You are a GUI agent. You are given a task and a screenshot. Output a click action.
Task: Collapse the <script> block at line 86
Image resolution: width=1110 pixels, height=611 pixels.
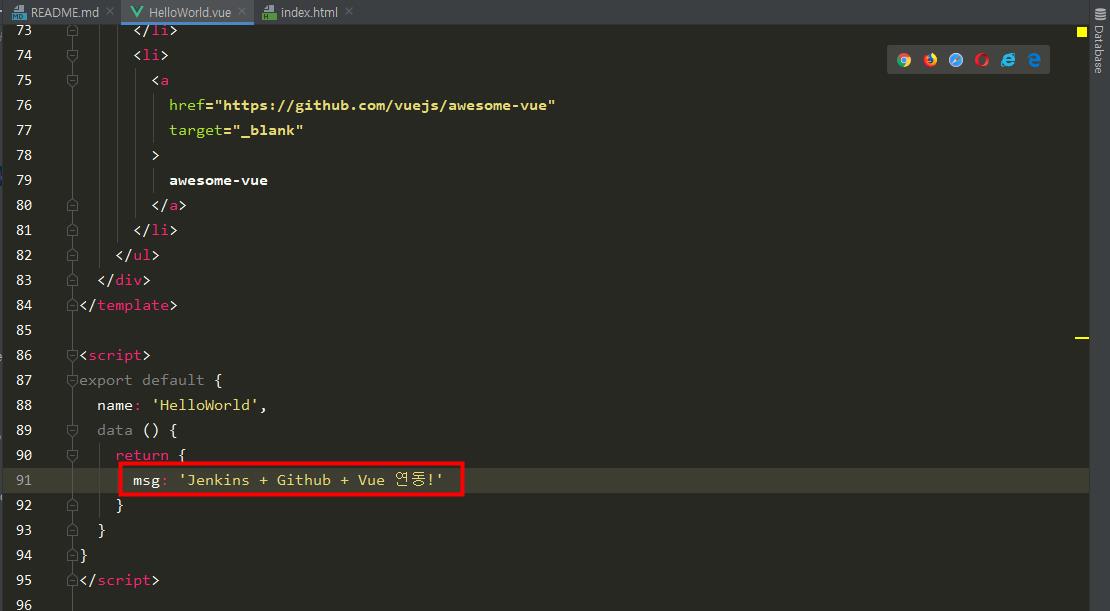72,355
